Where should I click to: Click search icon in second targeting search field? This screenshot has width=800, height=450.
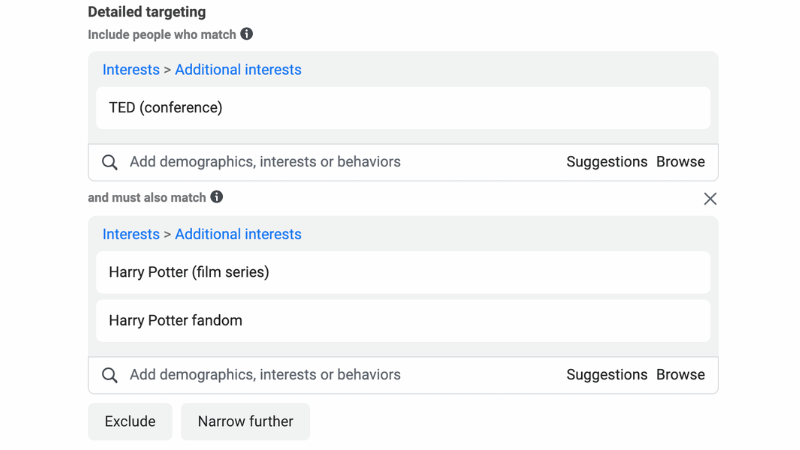[x=110, y=375]
